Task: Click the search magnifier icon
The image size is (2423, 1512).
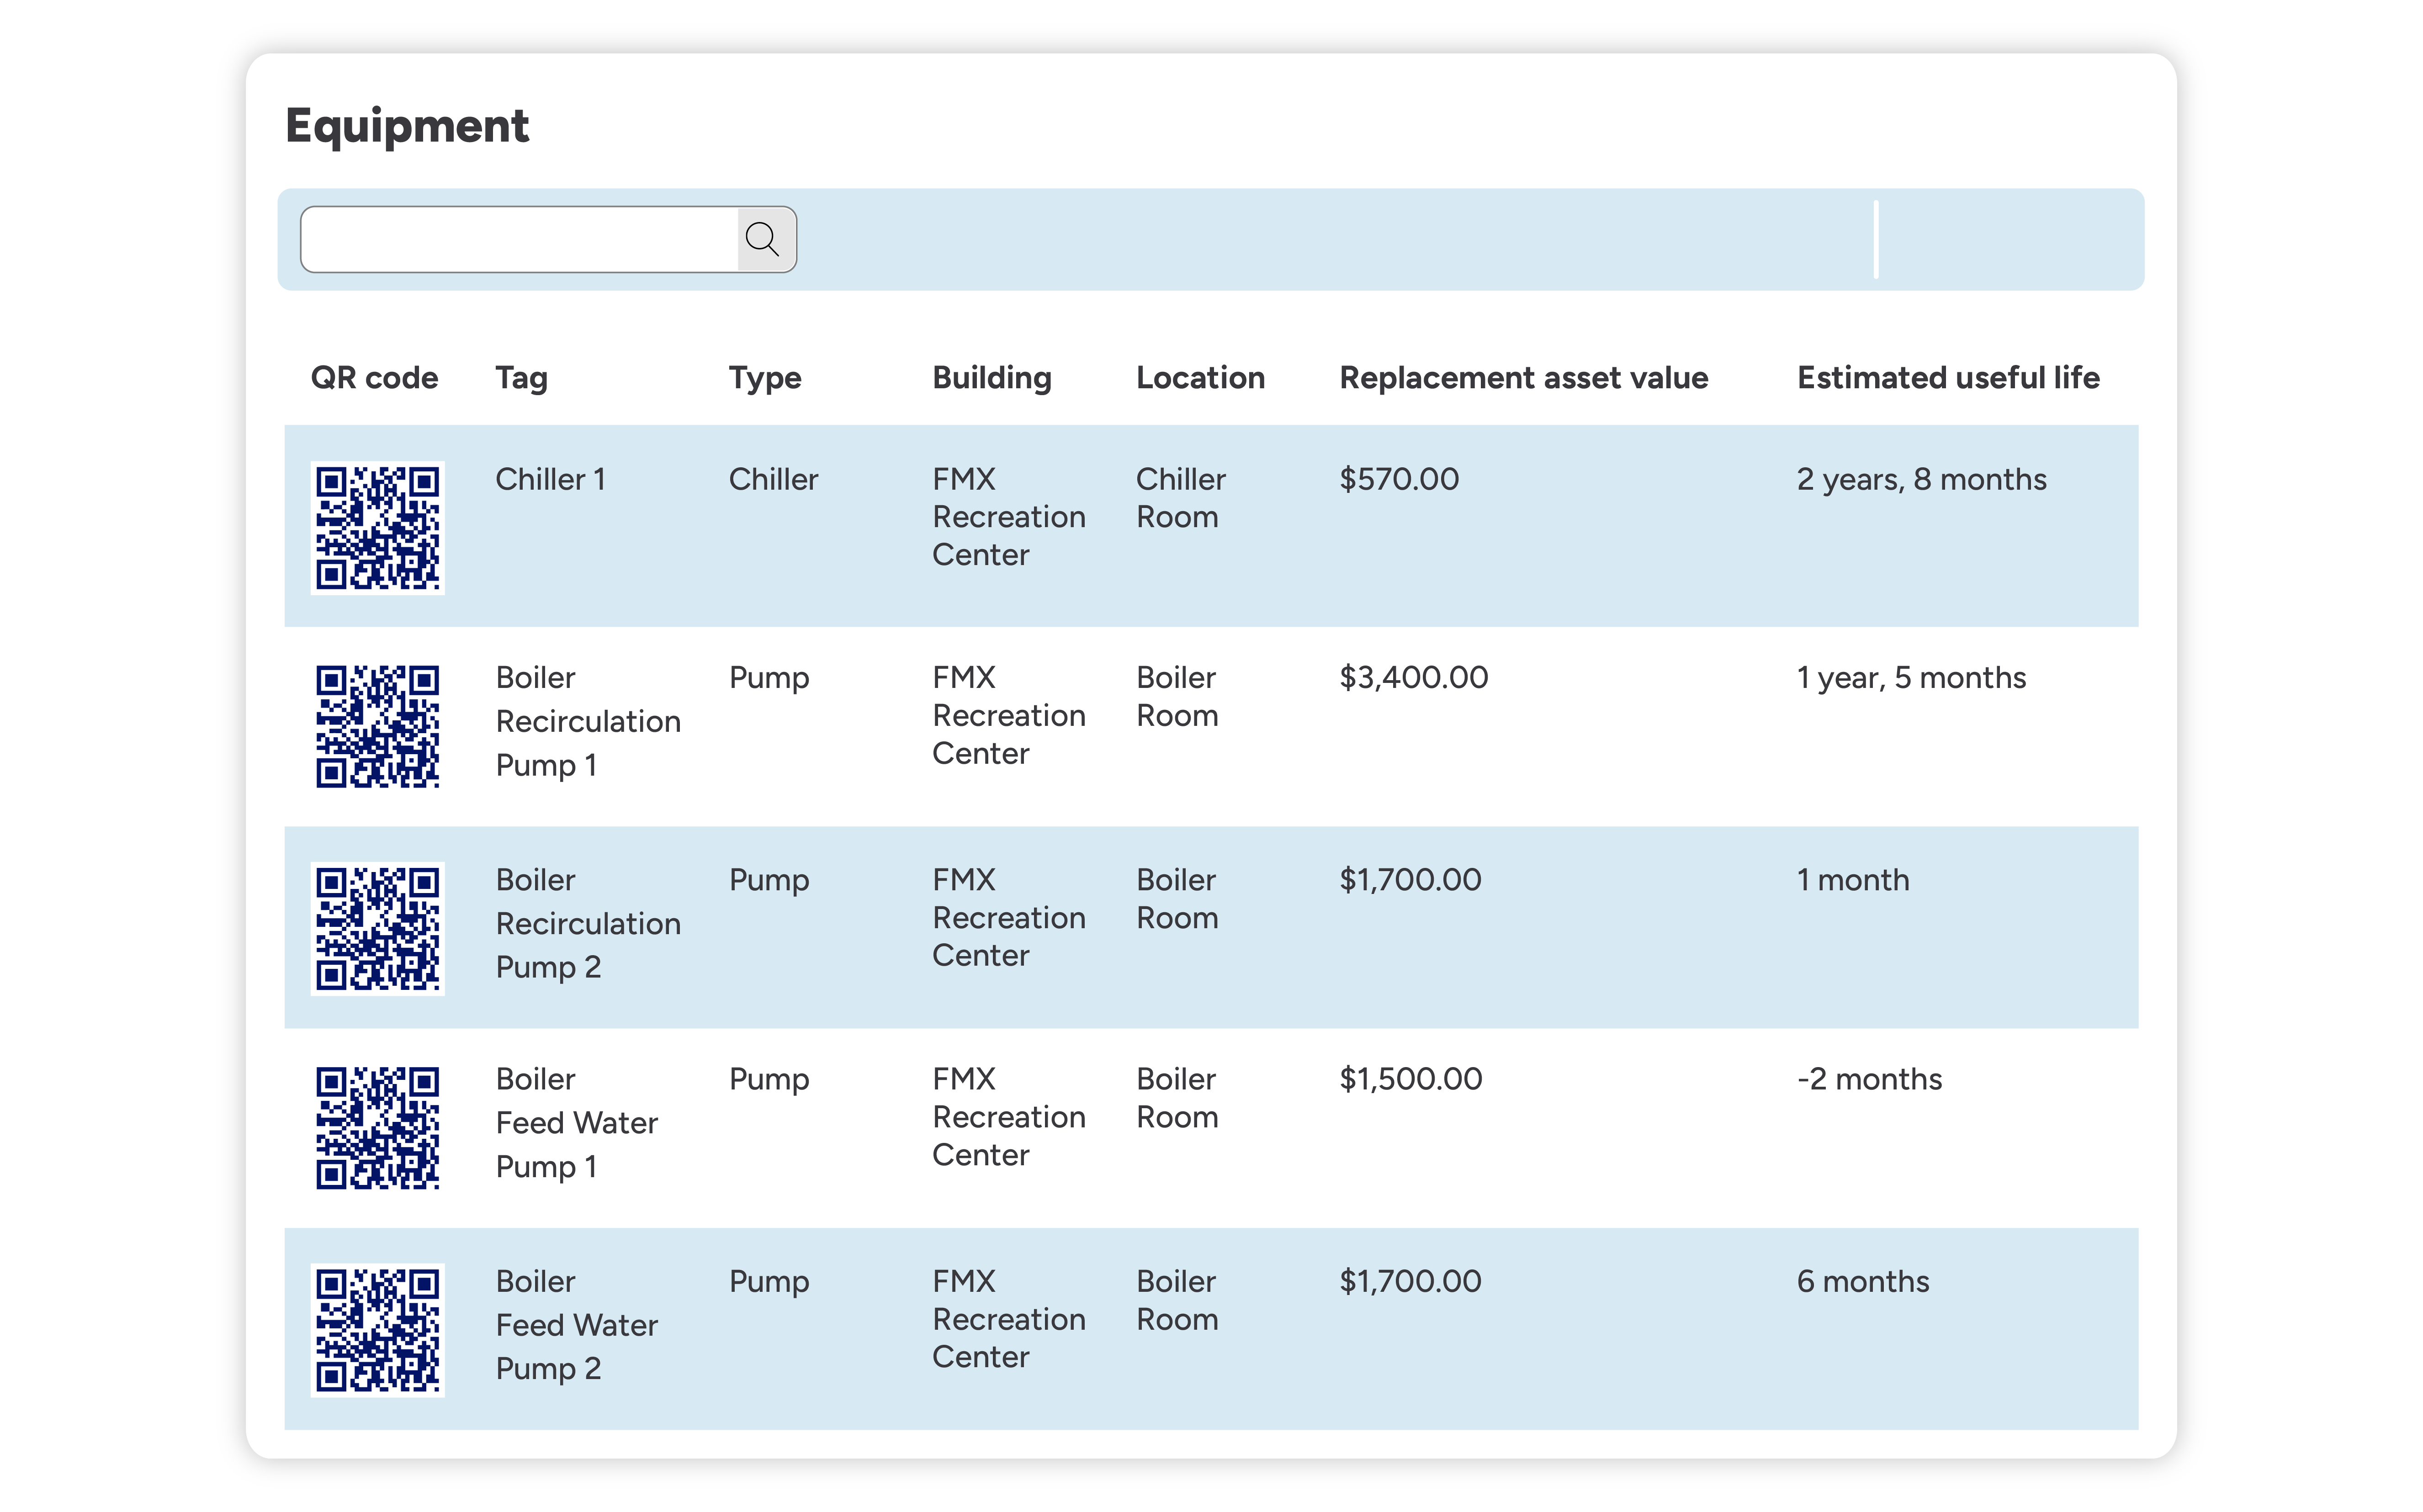Action: [x=763, y=239]
